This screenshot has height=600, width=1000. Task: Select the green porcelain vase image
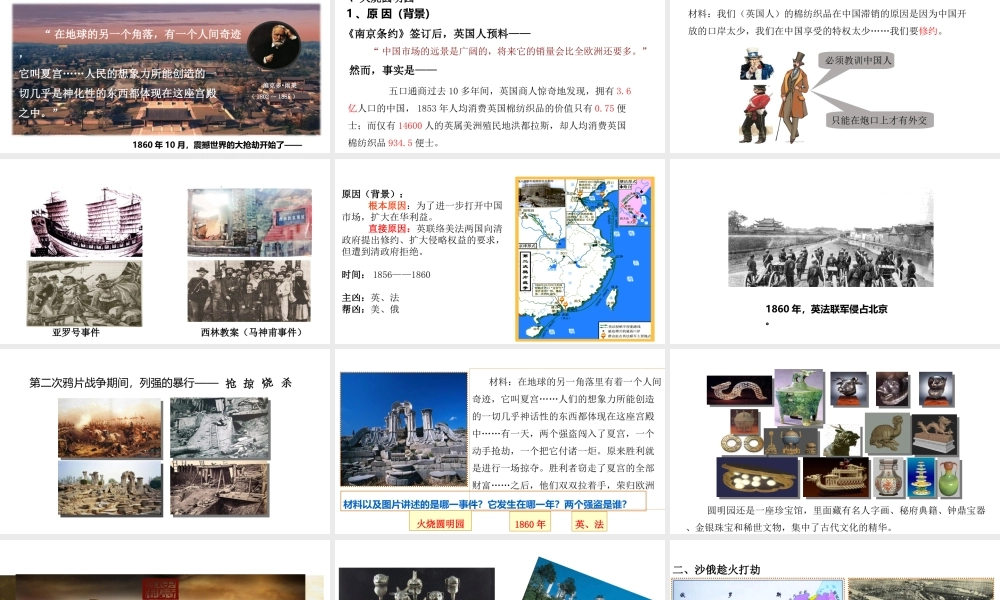(x=950, y=478)
